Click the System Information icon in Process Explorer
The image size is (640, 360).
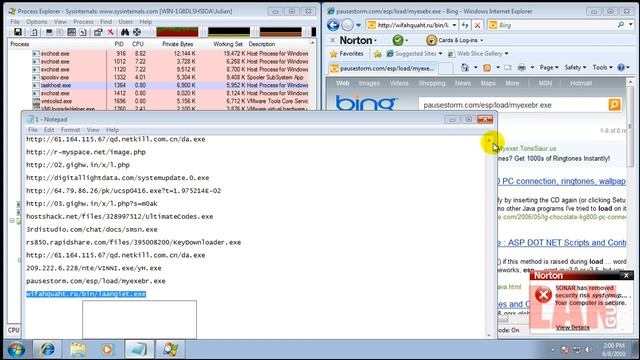pos(71,32)
